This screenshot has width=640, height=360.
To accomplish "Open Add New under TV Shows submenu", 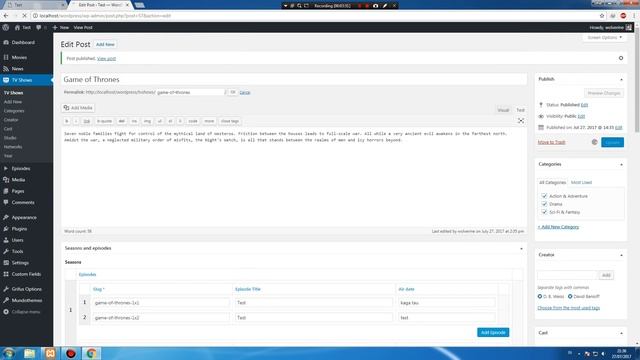I will 13,102.
